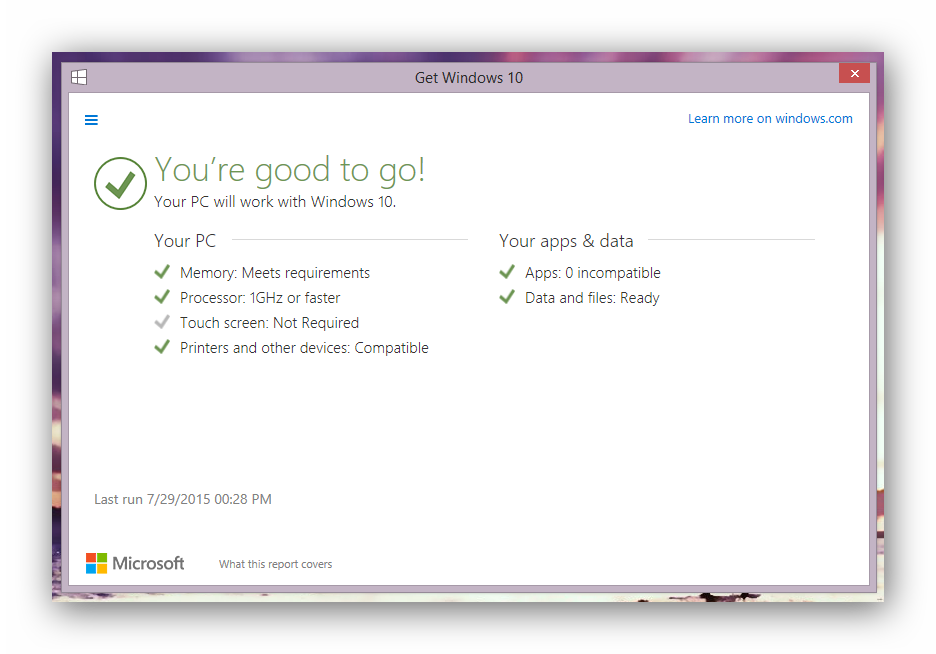Click 'You're good to go!' headline
936x654 pixels.
(x=290, y=169)
